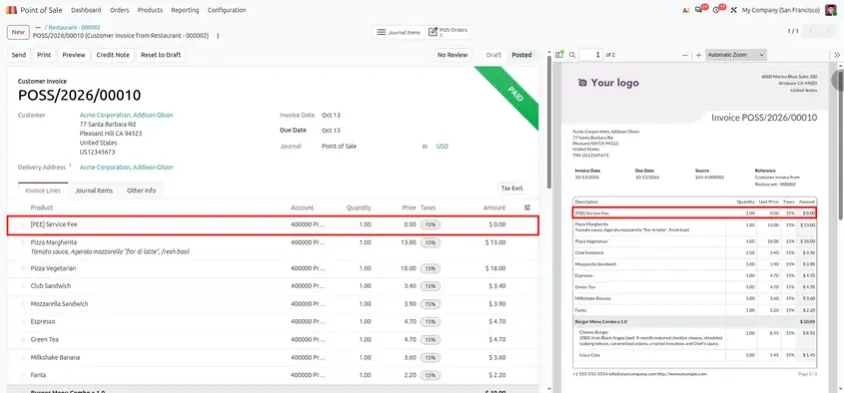
Task: Open the Orders menu
Action: pos(119,10)
